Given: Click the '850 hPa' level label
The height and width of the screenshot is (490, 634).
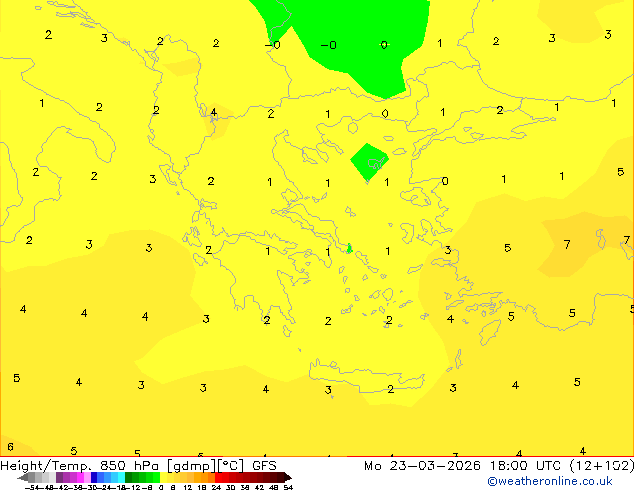Looking at the screenshot, I should click(x=130, y=466).
